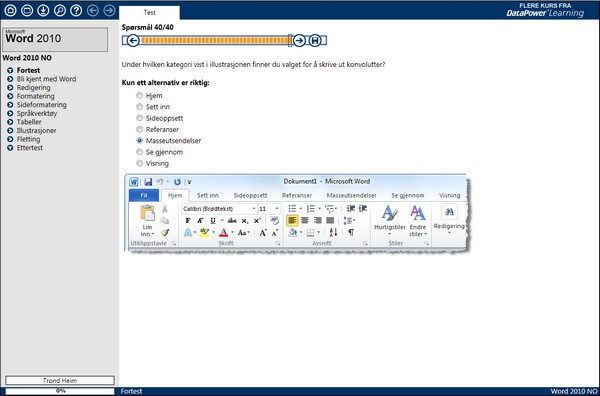Click the bulleted list icon in illustration

(x=292, y=209)
